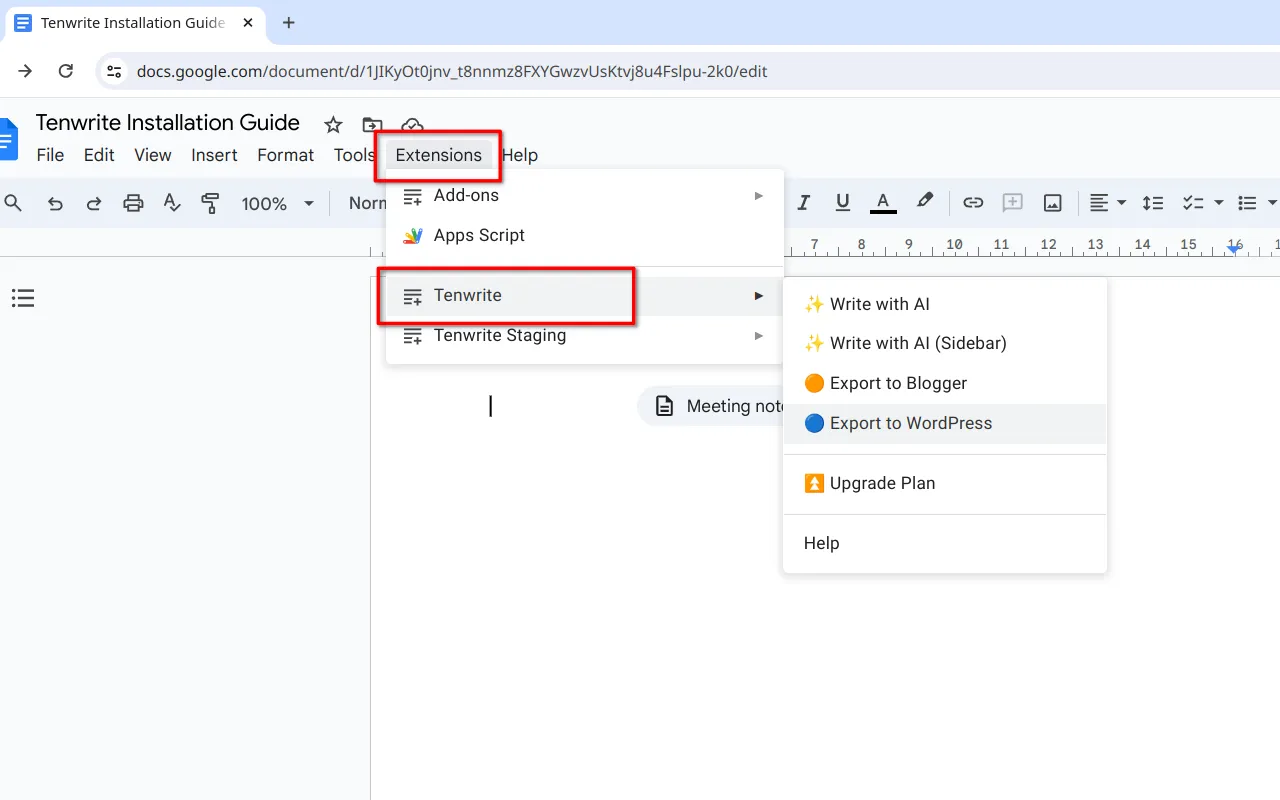Redo the last action
This screenshot has width=1280, height=800.
click(x=94, y=203)
